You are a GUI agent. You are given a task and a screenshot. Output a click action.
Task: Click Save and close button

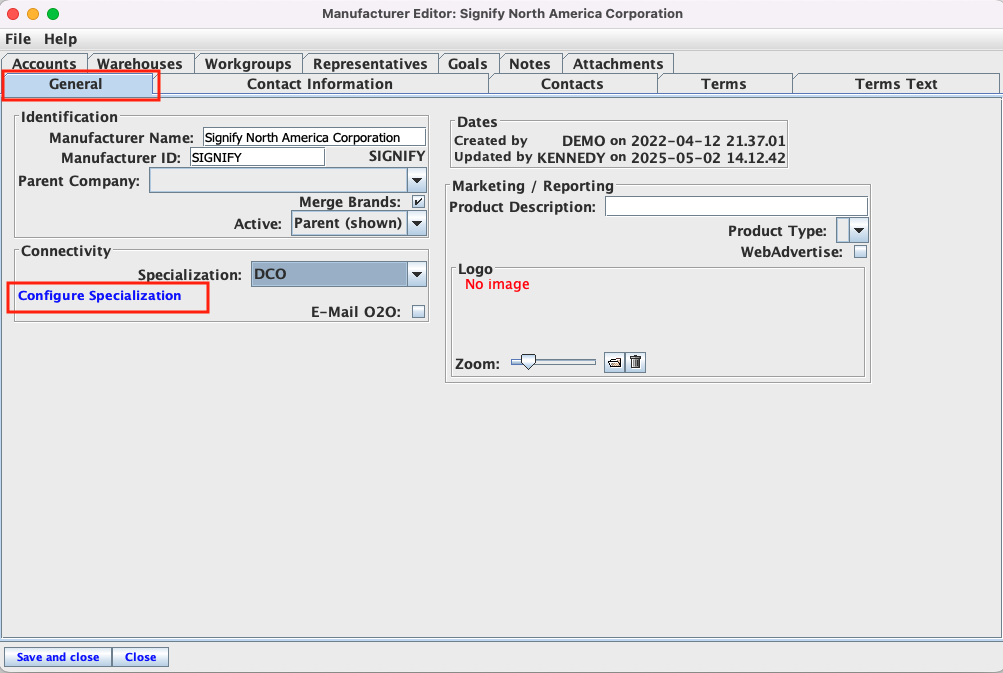(58, 657)
